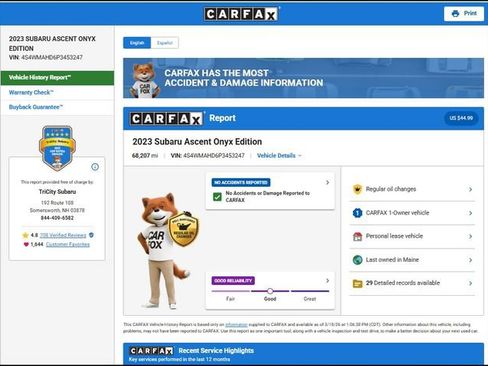This screenshot has width=488, height=366.
Task: Expand the Last owned in Maine row chevron
Action: click(470, 260)
